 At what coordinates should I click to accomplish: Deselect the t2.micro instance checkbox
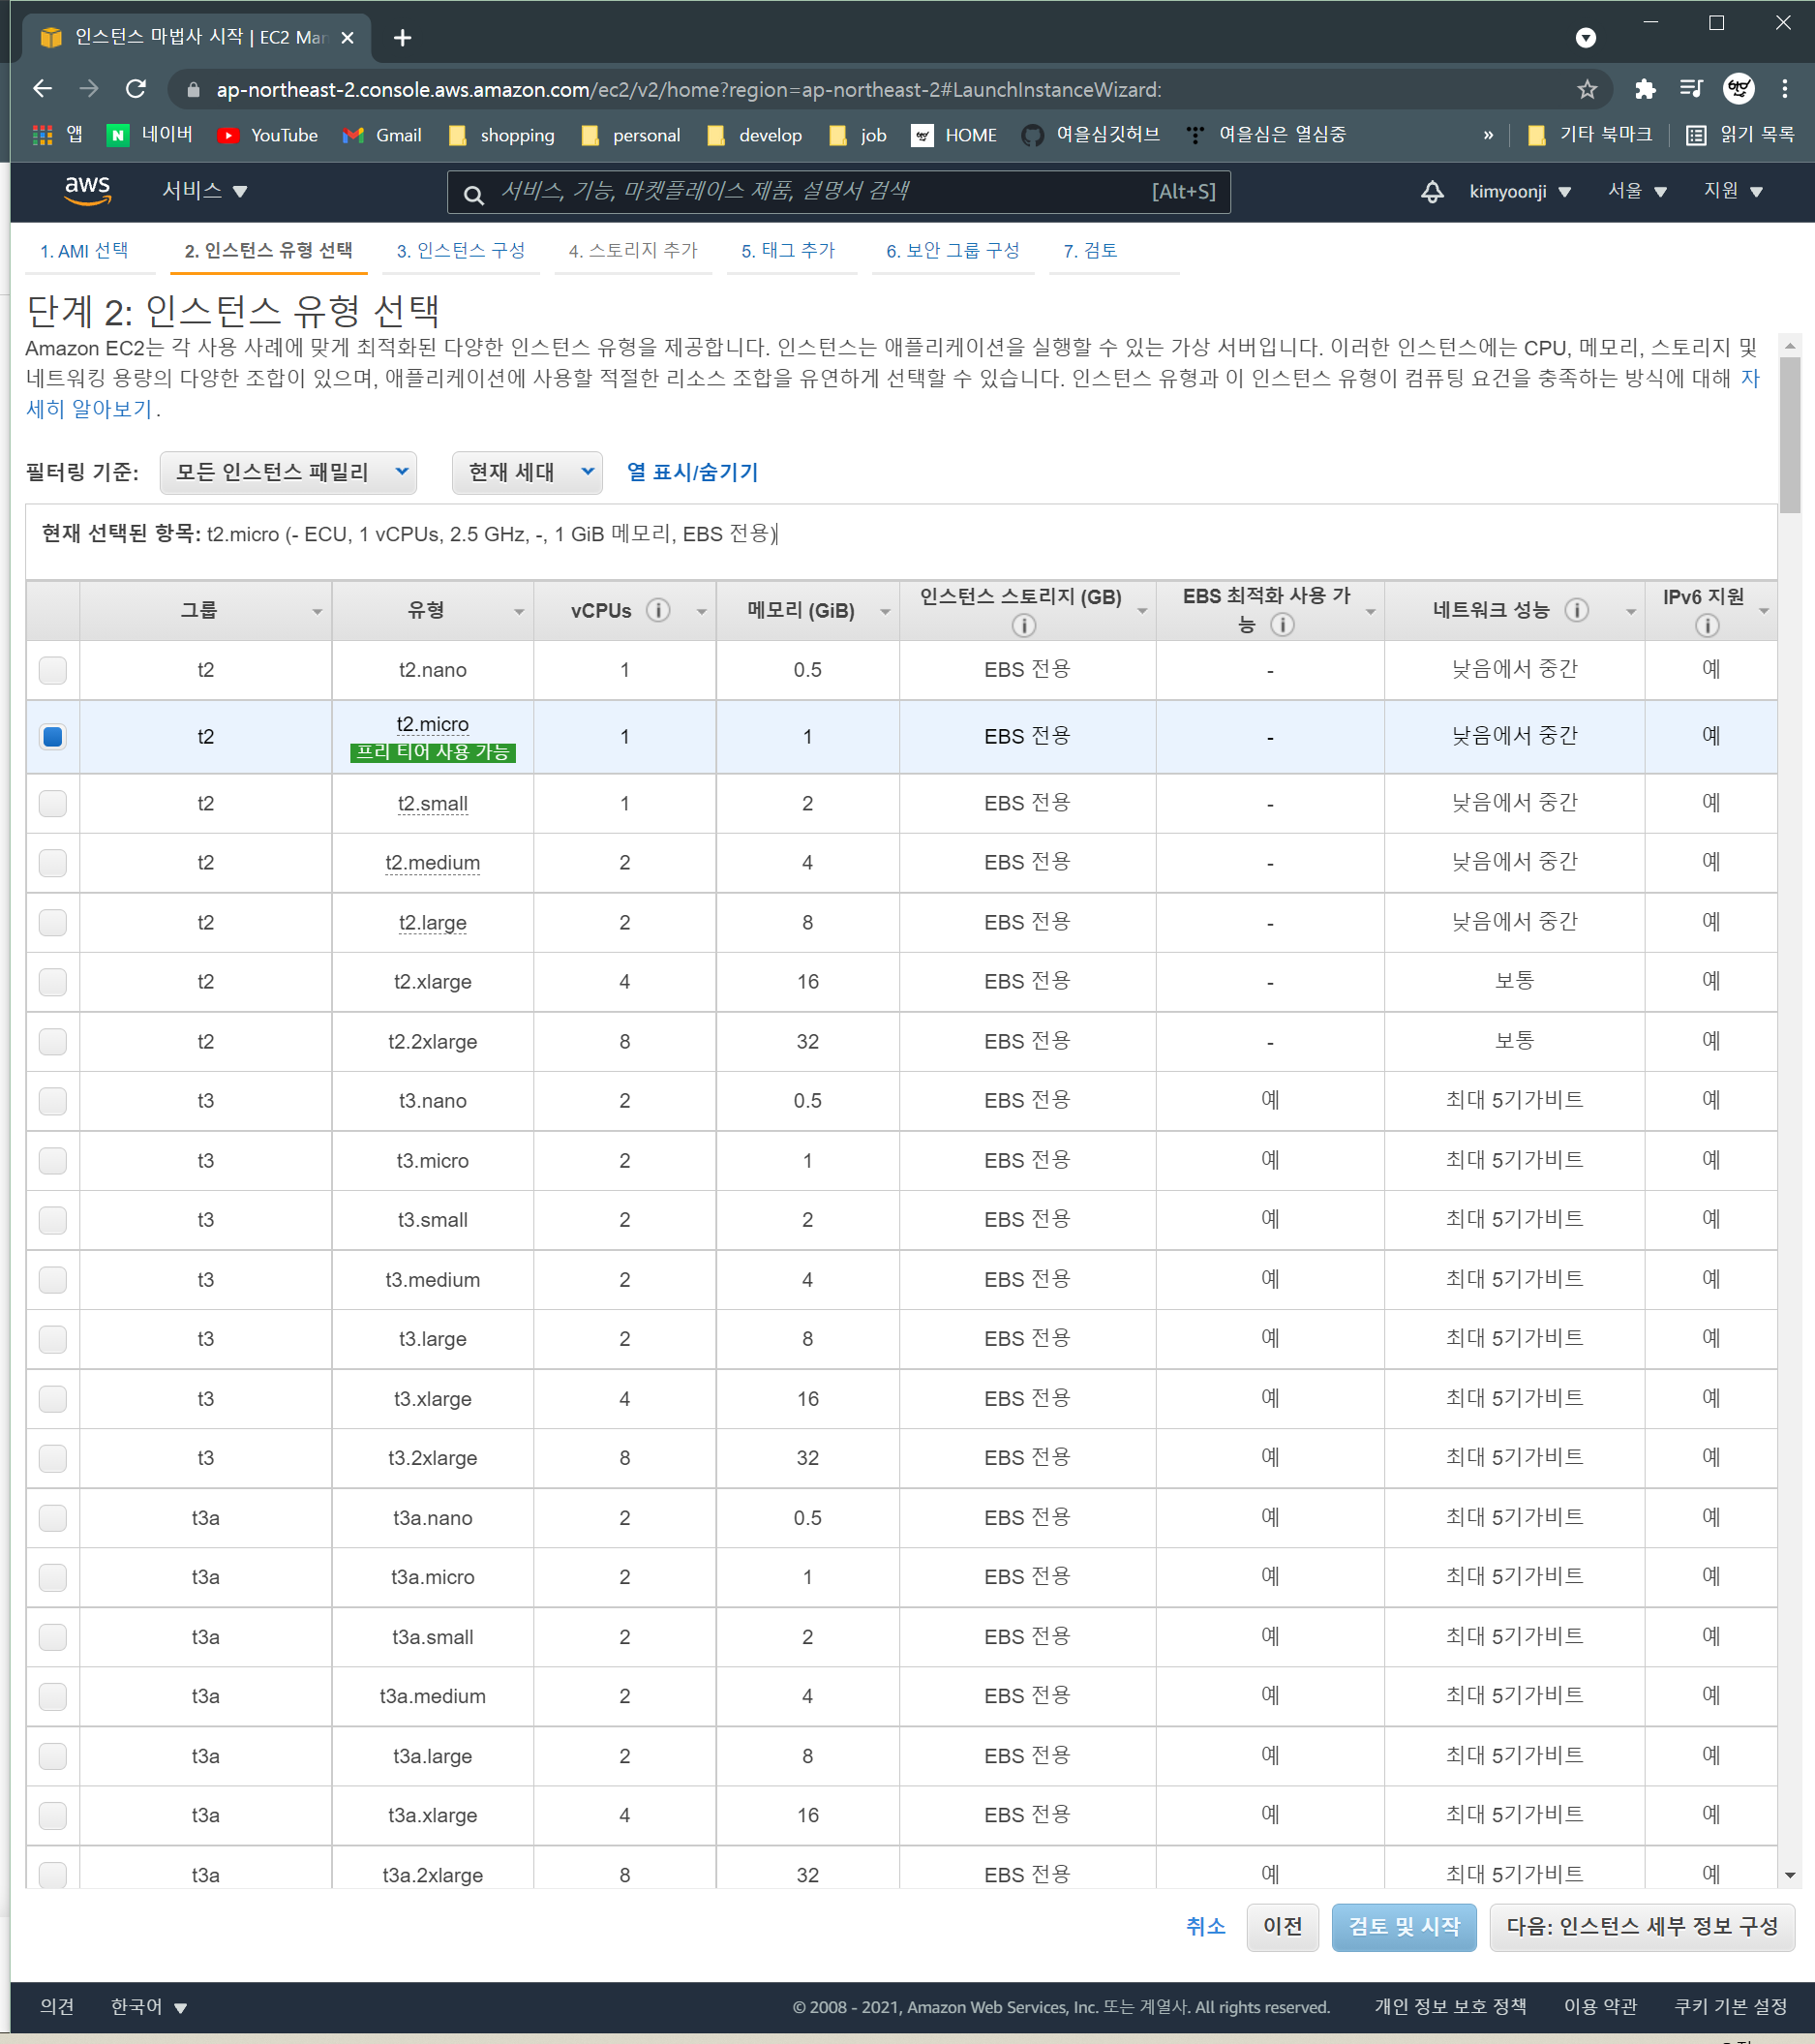click(x=53, y=737)
